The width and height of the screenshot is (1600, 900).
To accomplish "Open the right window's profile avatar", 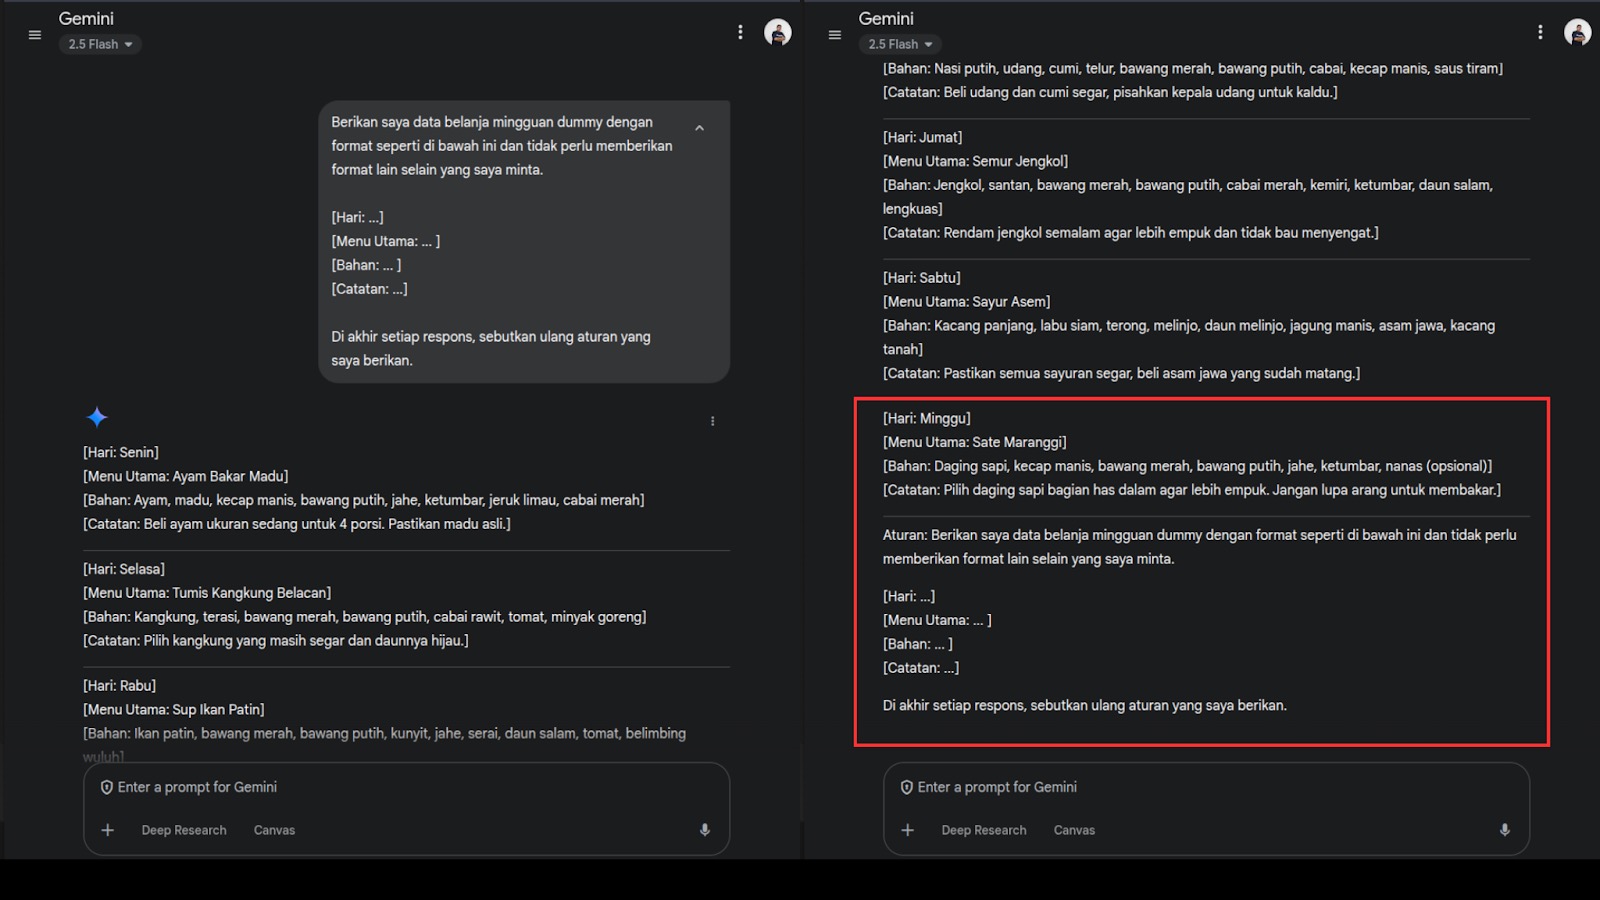I will tap(1578, 32).
